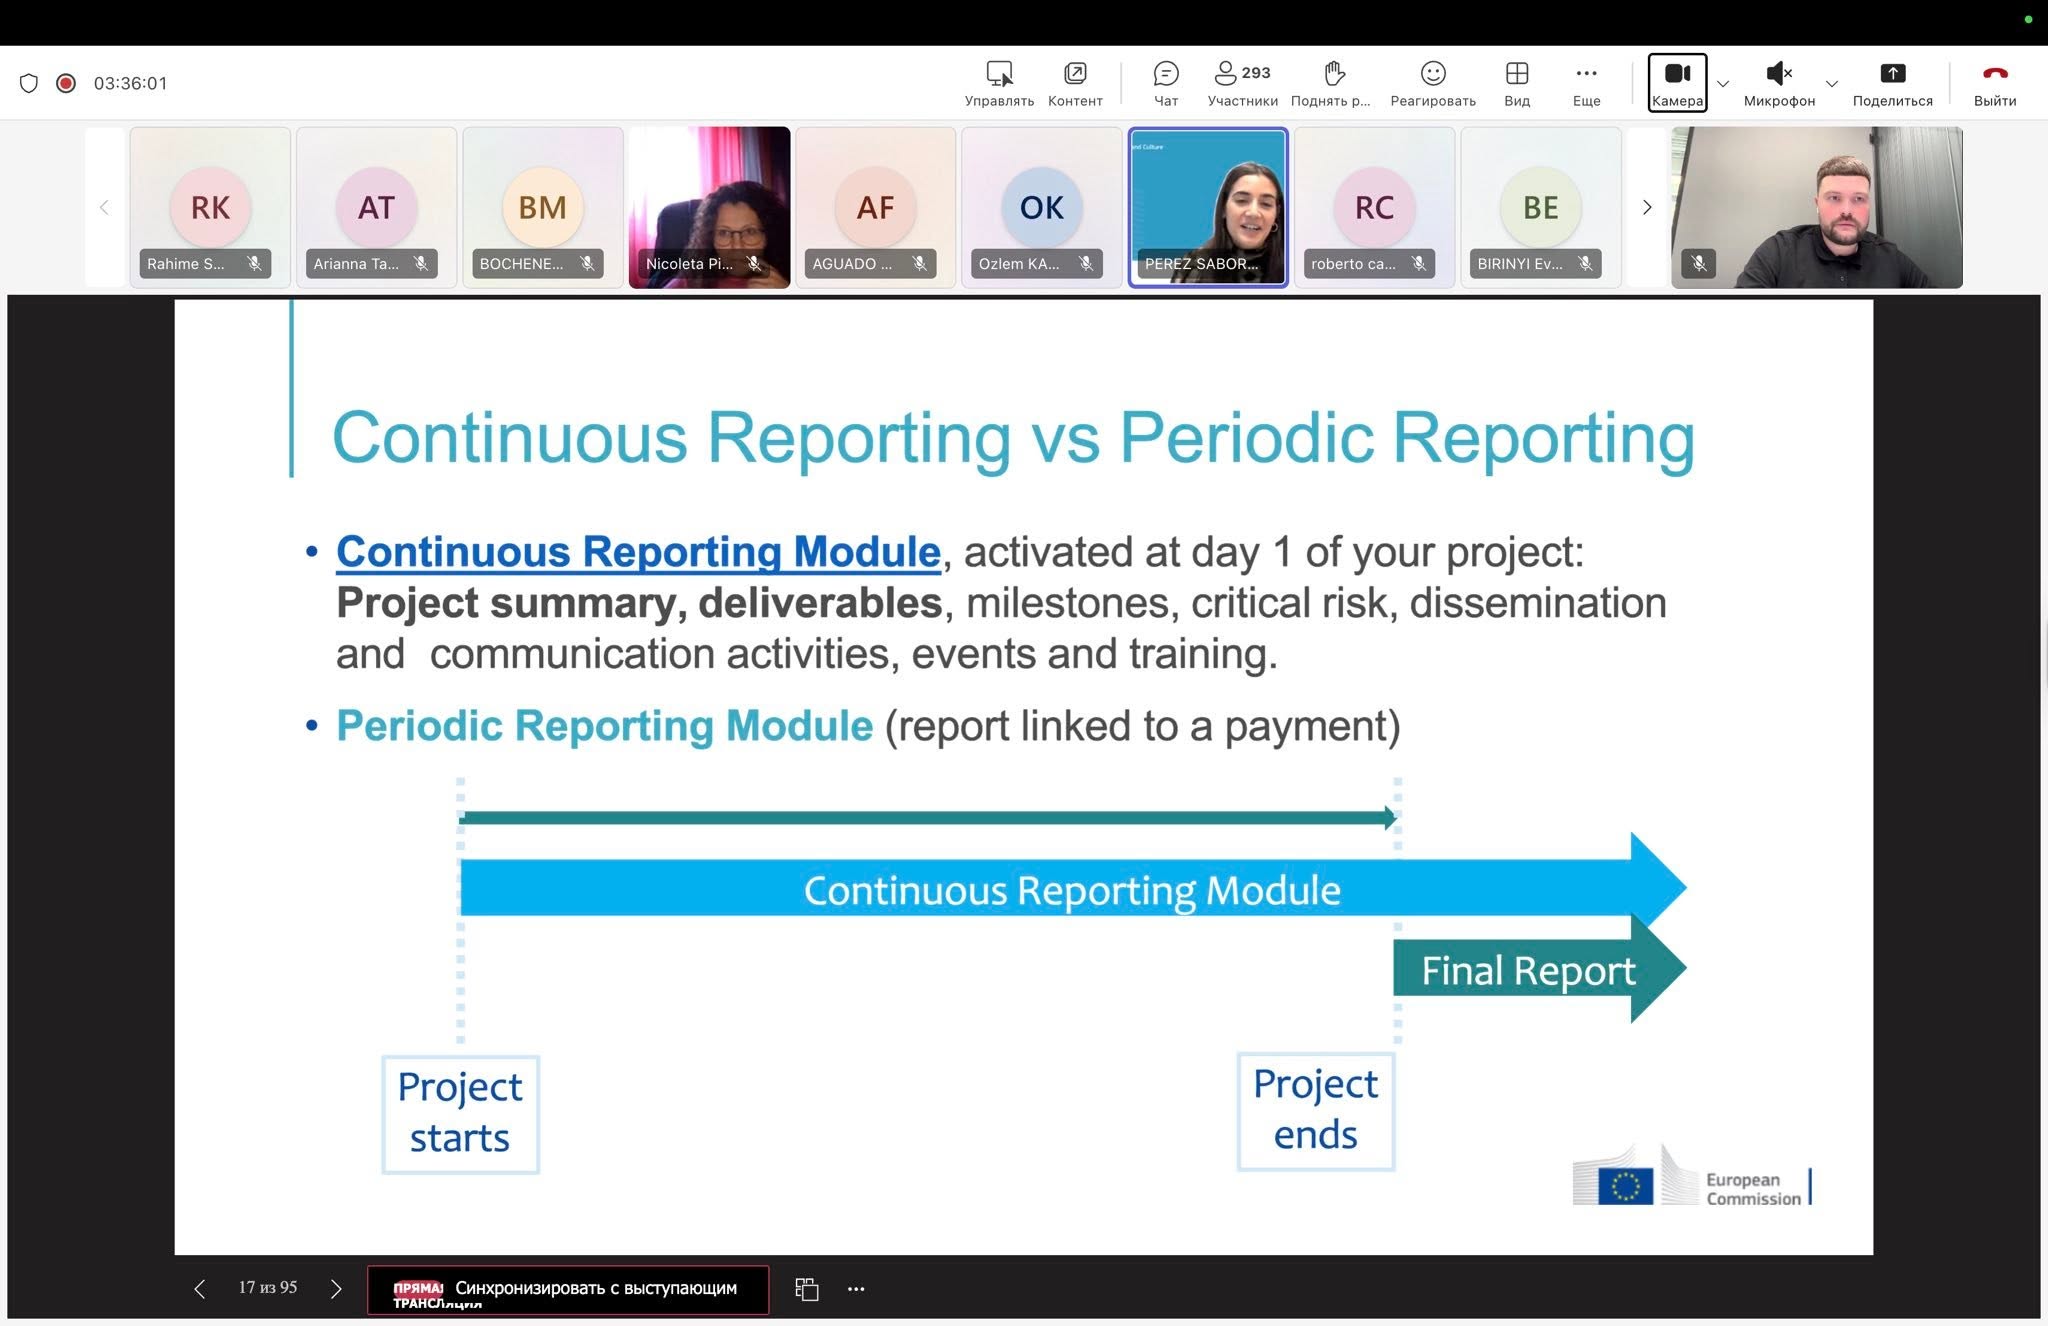This screenshot has width=2048, height=1326.
Task: Open the Чат chat panel
Action: pos(1166,84)
